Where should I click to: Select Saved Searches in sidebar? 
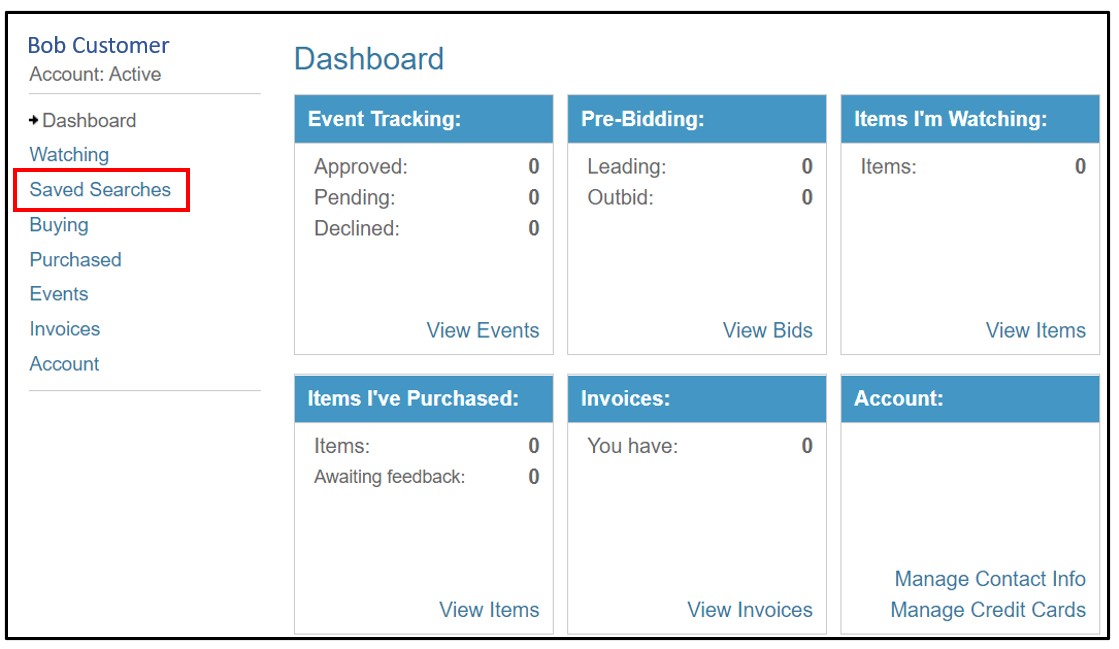click(x=100, y=190)
